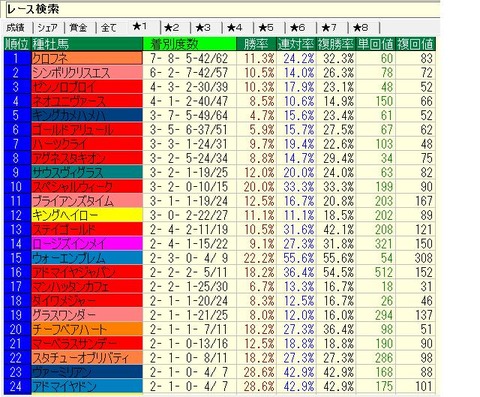The image size is (480, 397).
Task: Select the ダイワメジャー row
Action: (x=87, y=300)
